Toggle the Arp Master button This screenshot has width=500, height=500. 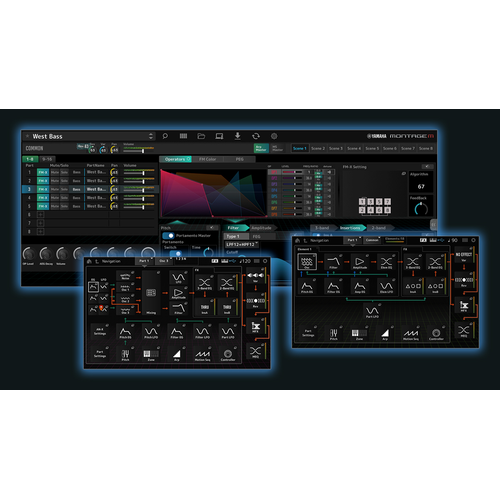[261, 148]
